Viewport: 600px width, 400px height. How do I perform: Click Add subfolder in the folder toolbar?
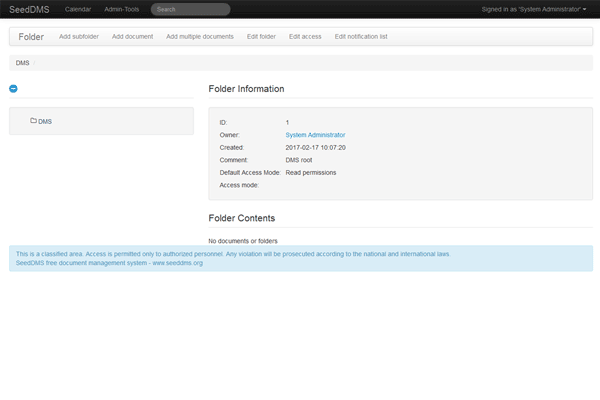pyautogui.click(x=79, y=36)
